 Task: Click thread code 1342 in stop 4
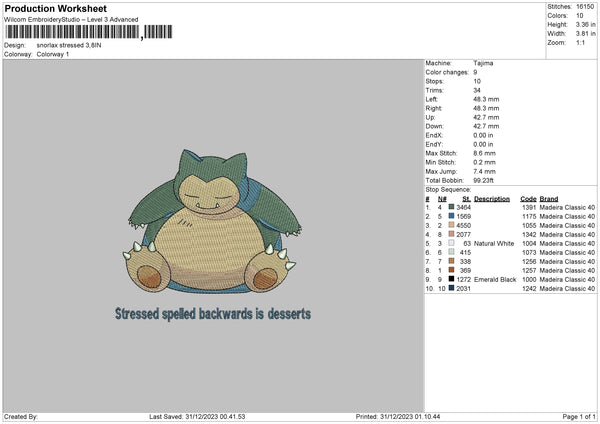[529, 235]
